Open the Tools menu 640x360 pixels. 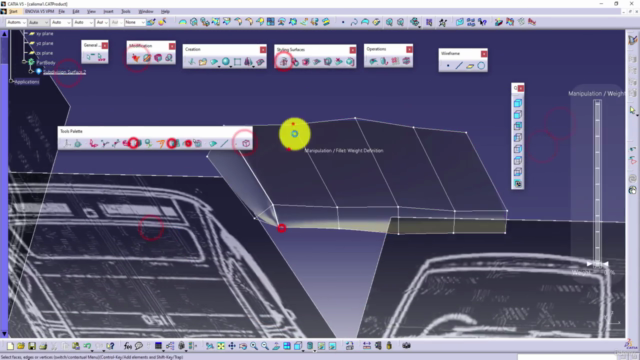coord(126,11)
